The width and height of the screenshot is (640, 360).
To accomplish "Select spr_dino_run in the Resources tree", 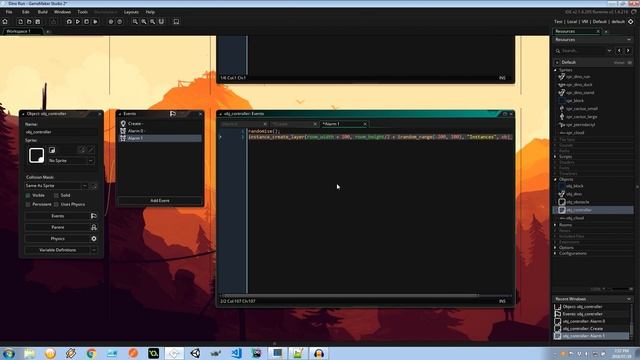I will pos(578,77).
